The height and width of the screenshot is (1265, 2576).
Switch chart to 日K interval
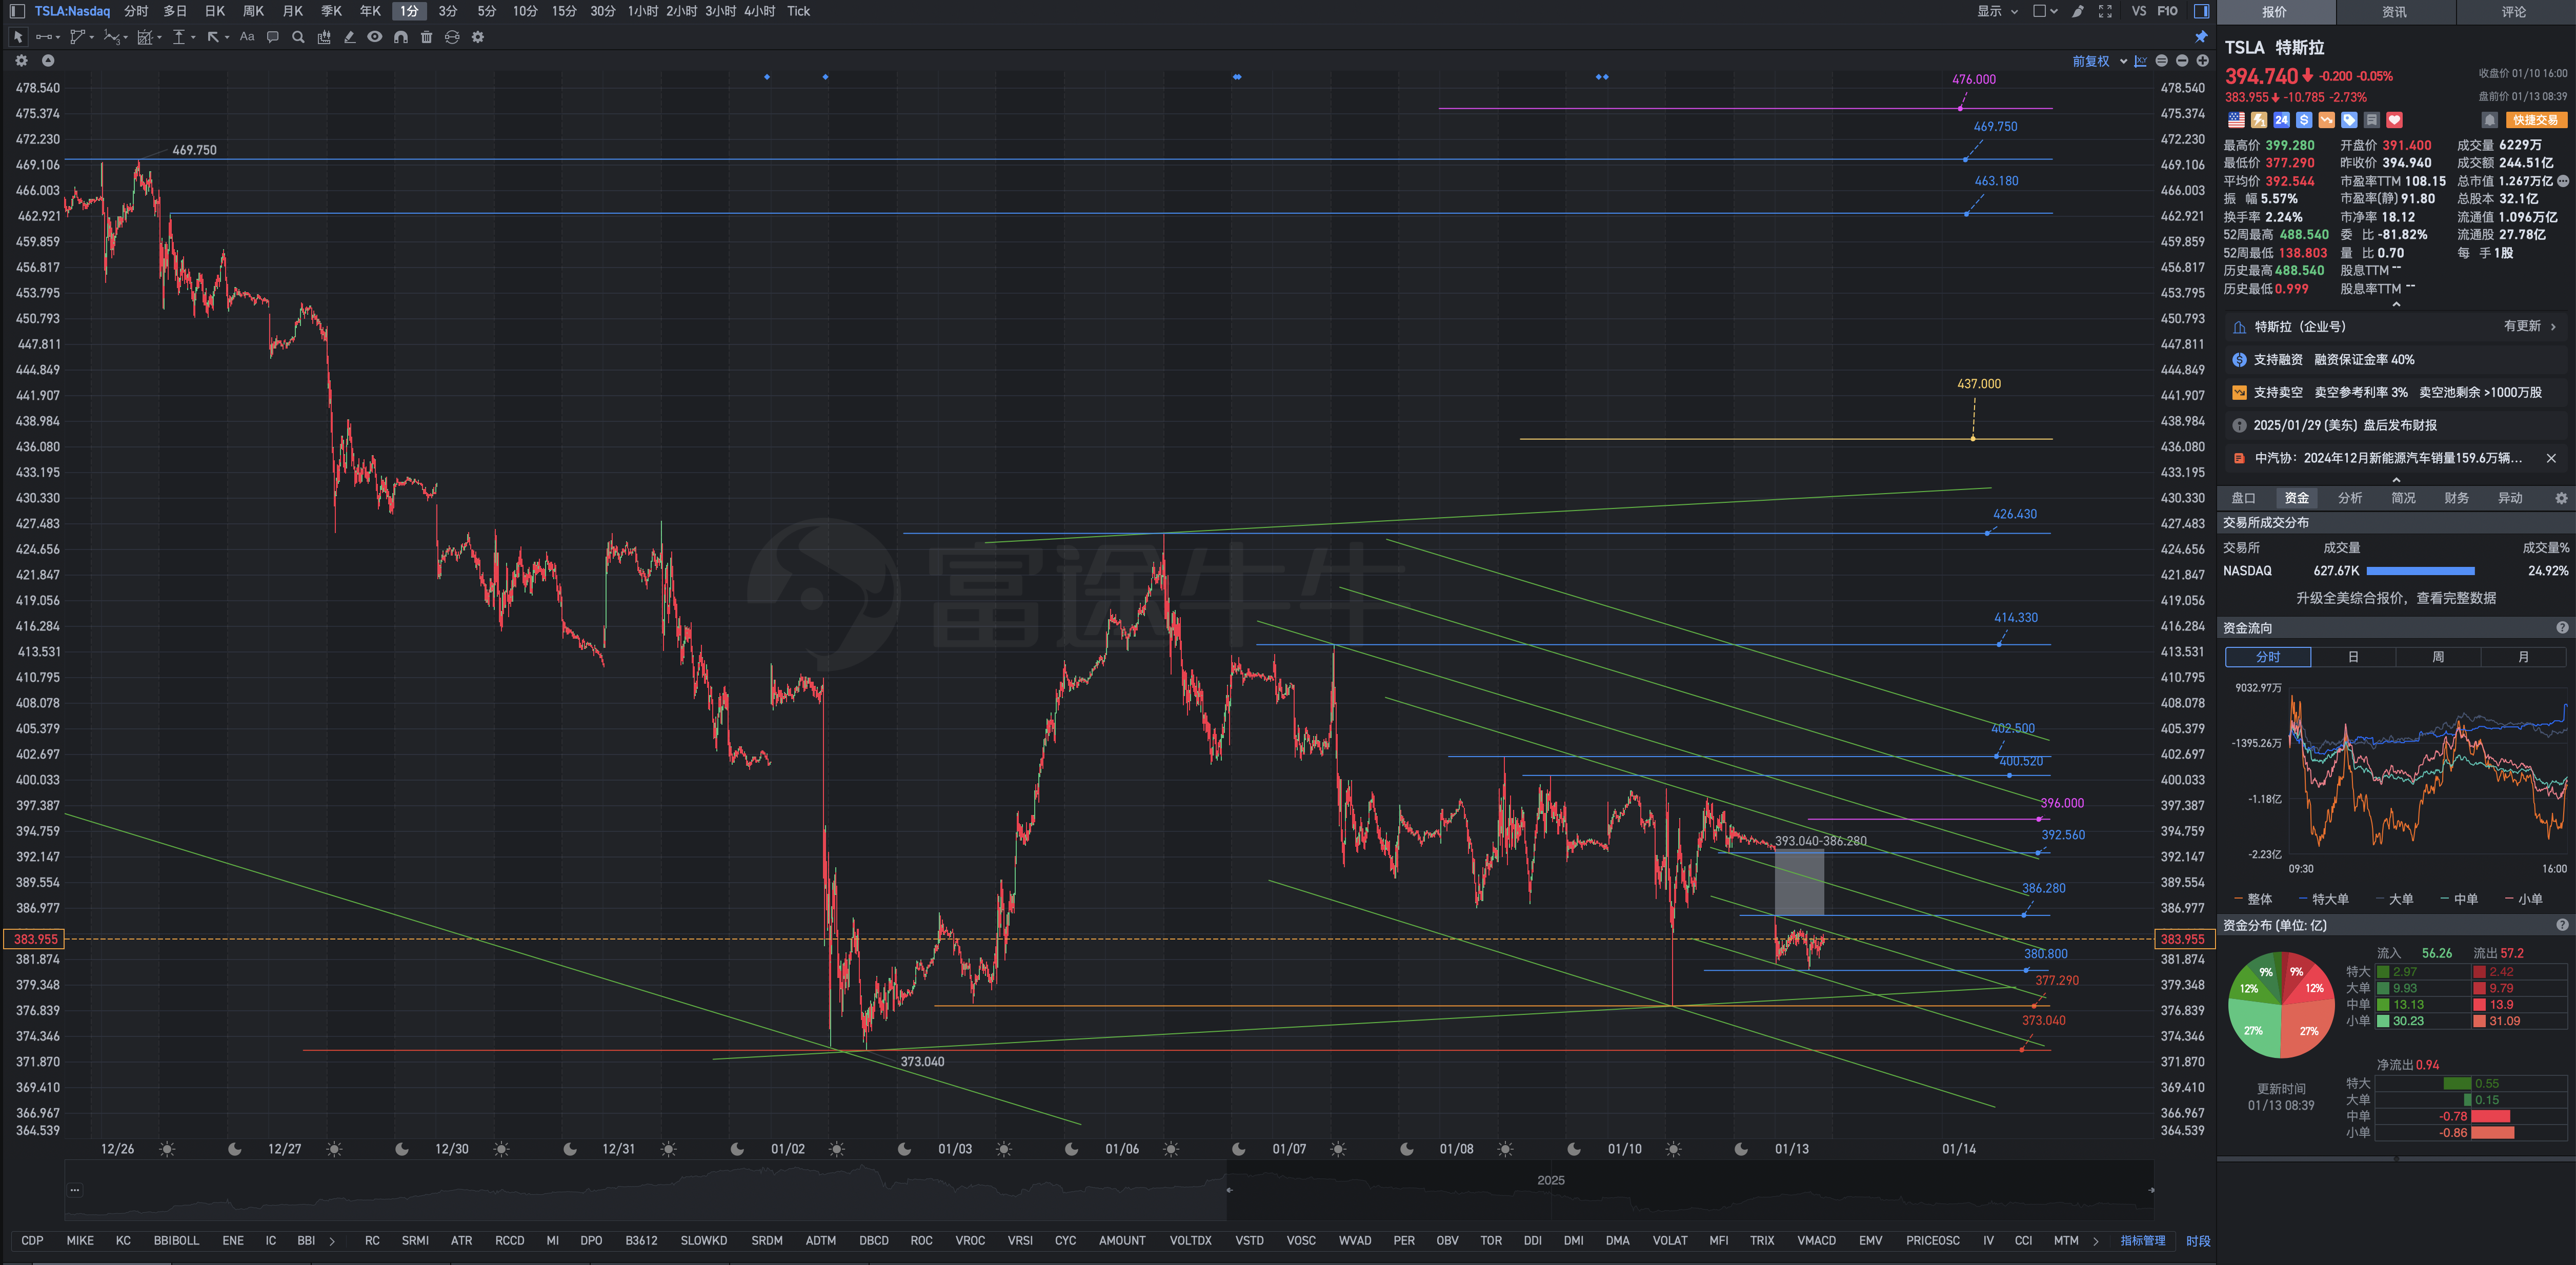point(215,11)
